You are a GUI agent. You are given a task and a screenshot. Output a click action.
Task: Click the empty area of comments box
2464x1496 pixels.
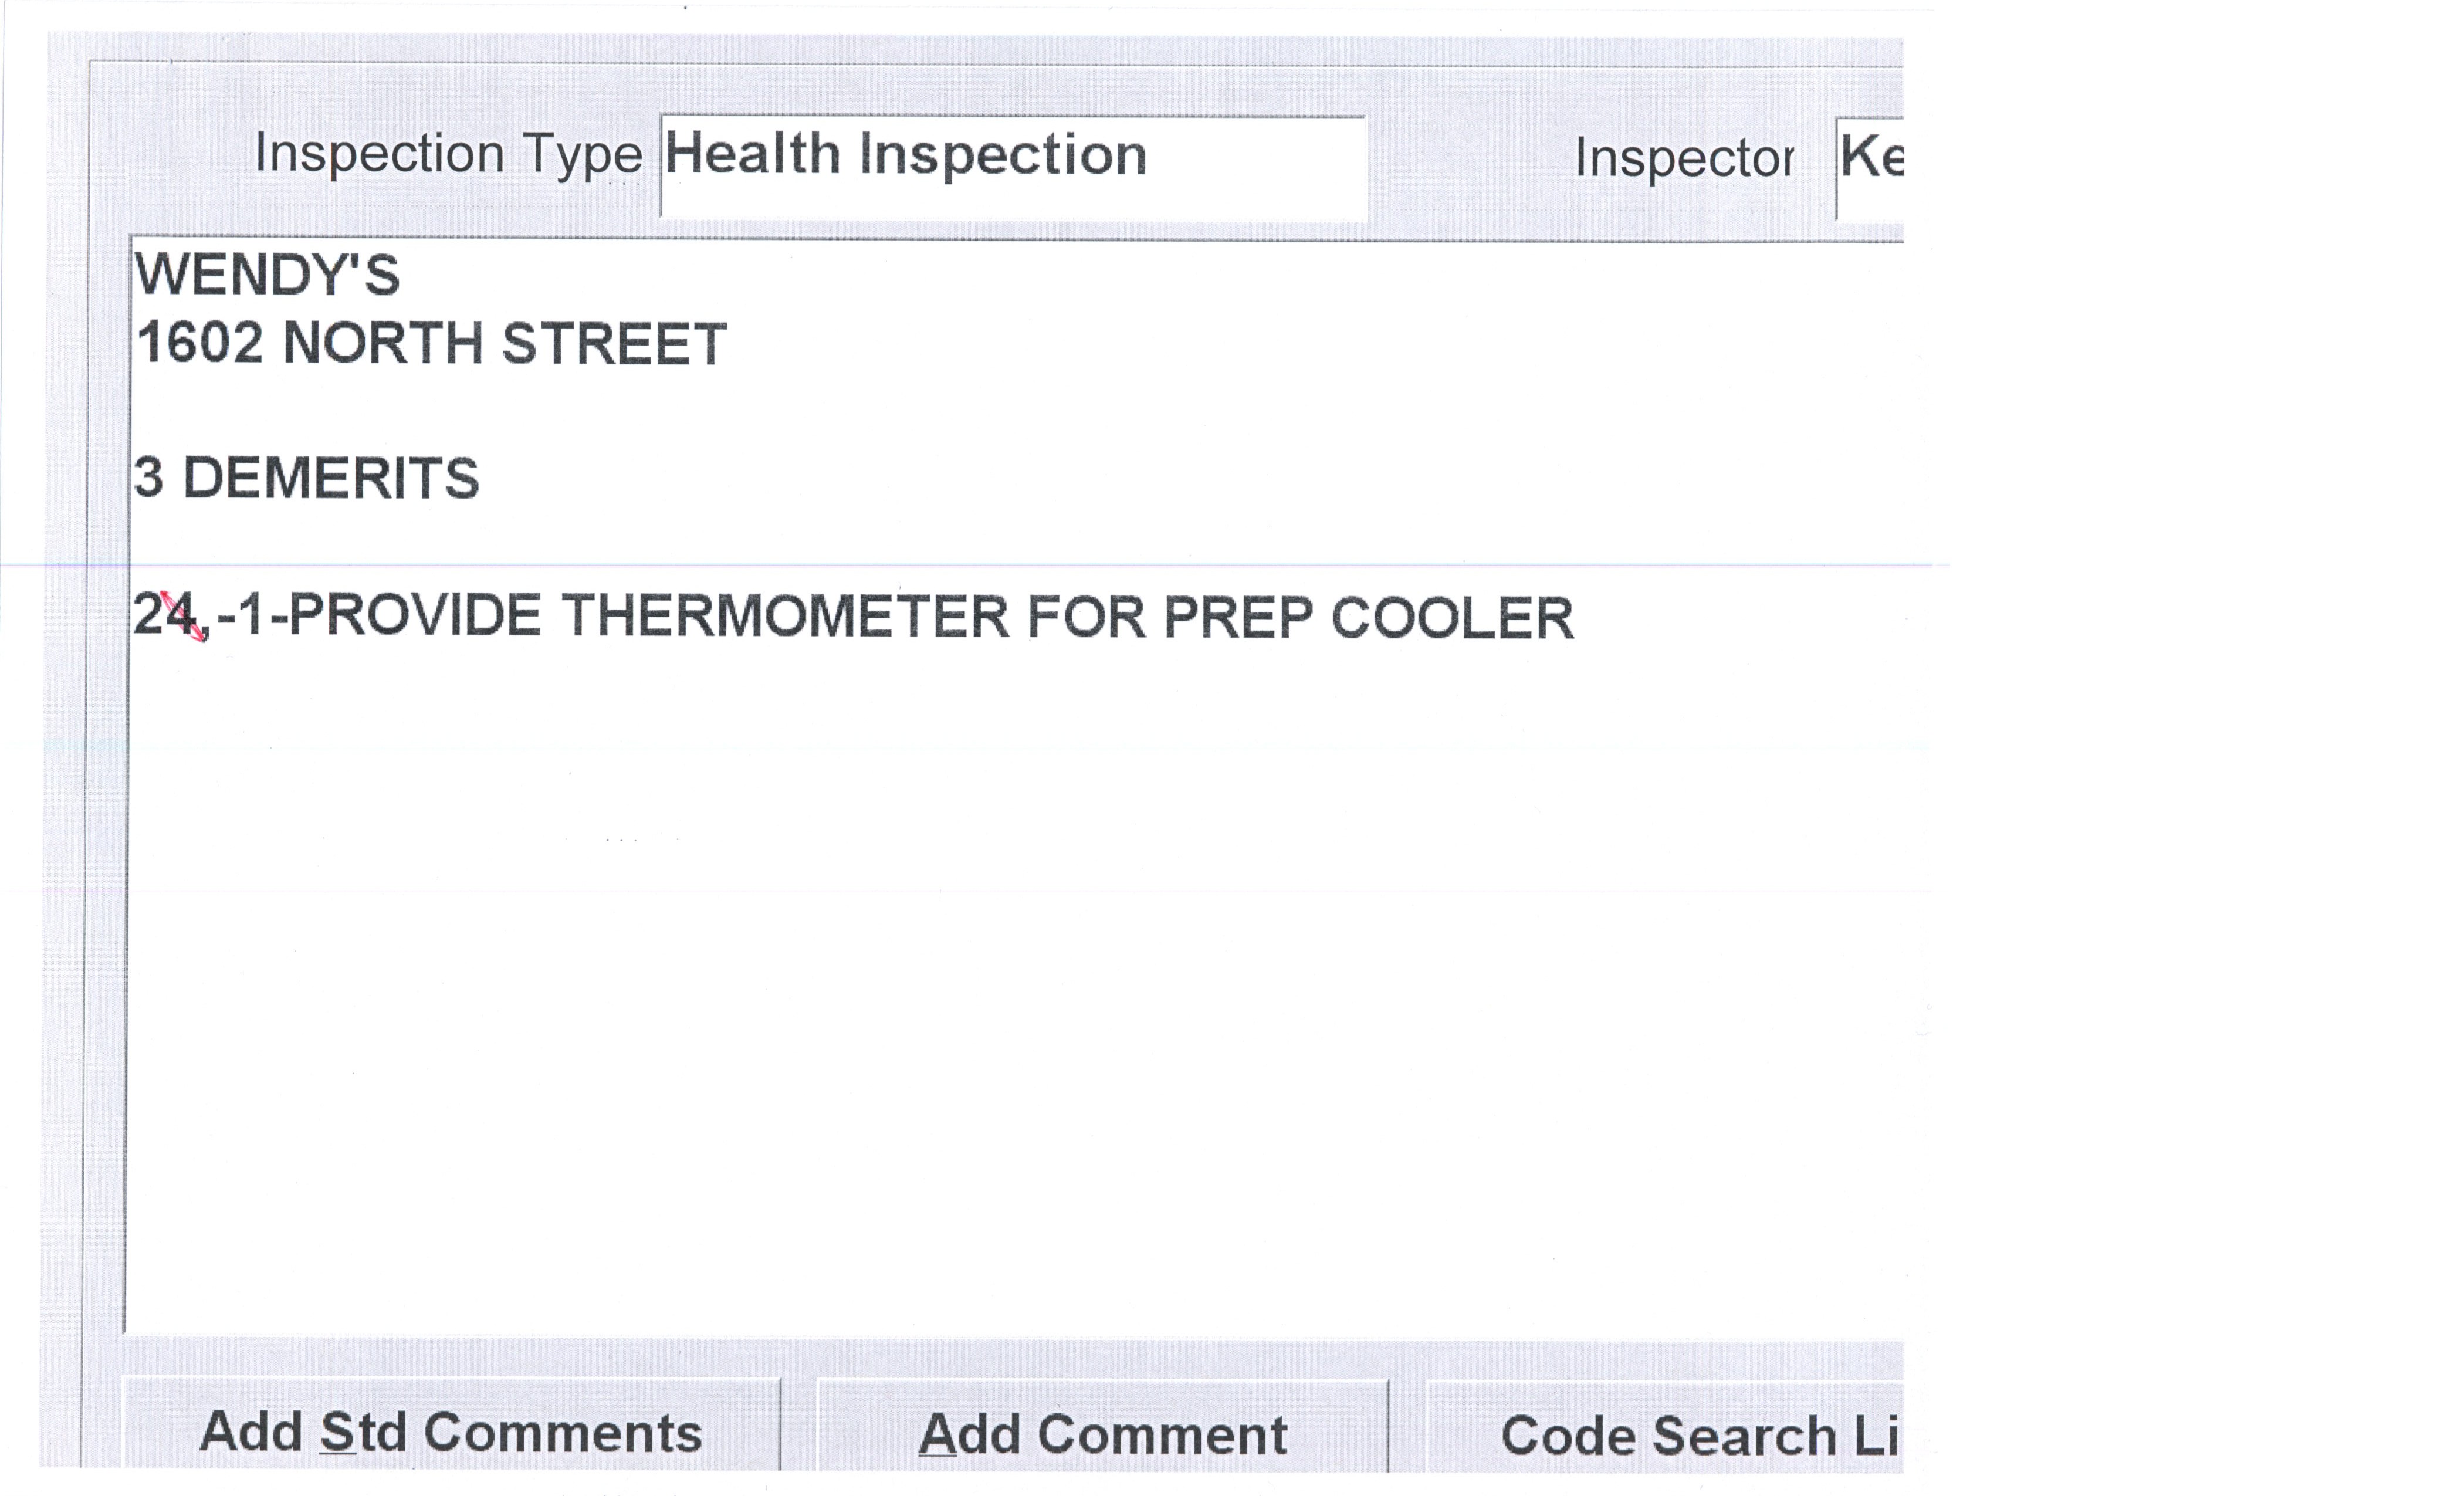(x=1000, y=1000)
